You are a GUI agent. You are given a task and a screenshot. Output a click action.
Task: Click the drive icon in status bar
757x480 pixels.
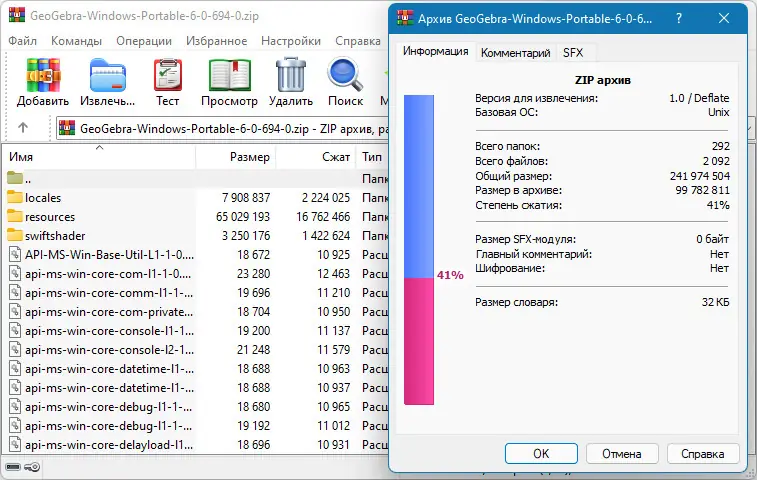click(14, 467)
